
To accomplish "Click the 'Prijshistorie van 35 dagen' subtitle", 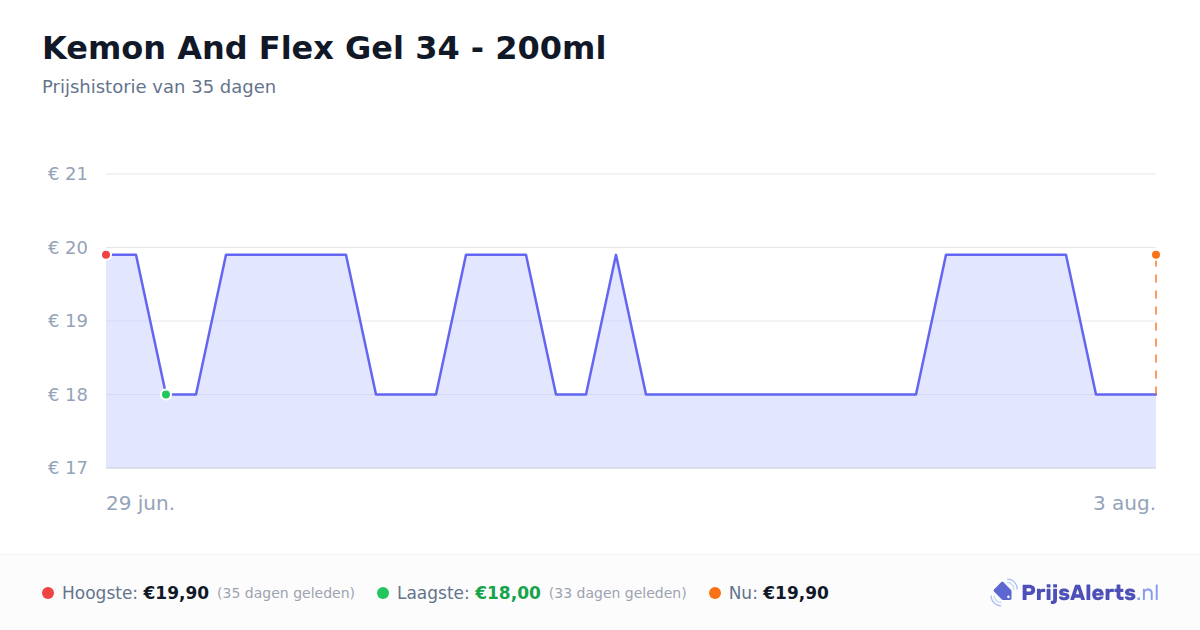I will click(159, 87).
